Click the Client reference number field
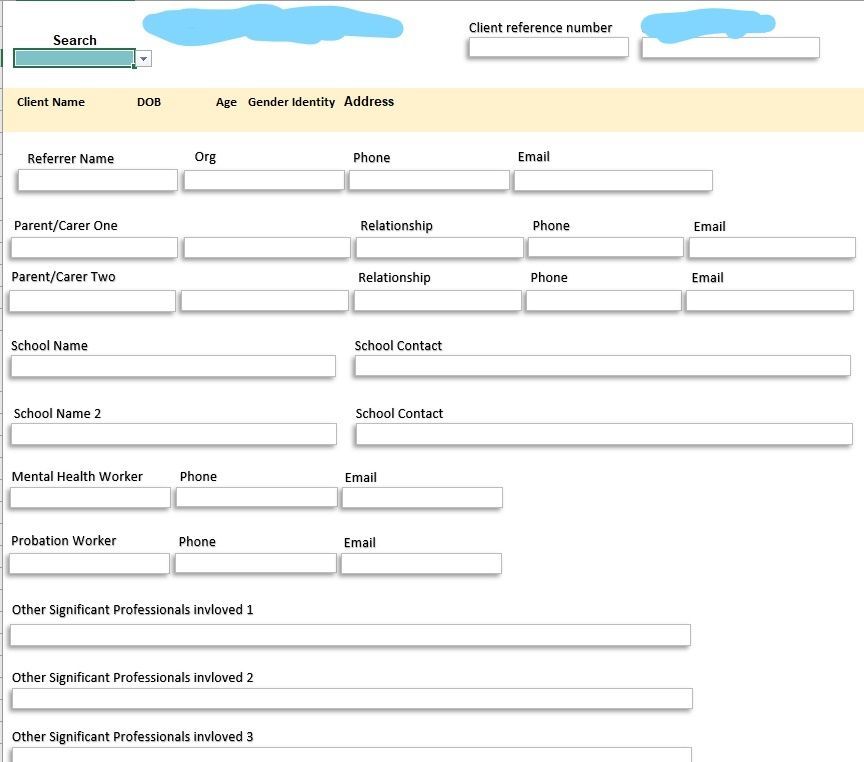864x762 pixels. coord(548,47)
